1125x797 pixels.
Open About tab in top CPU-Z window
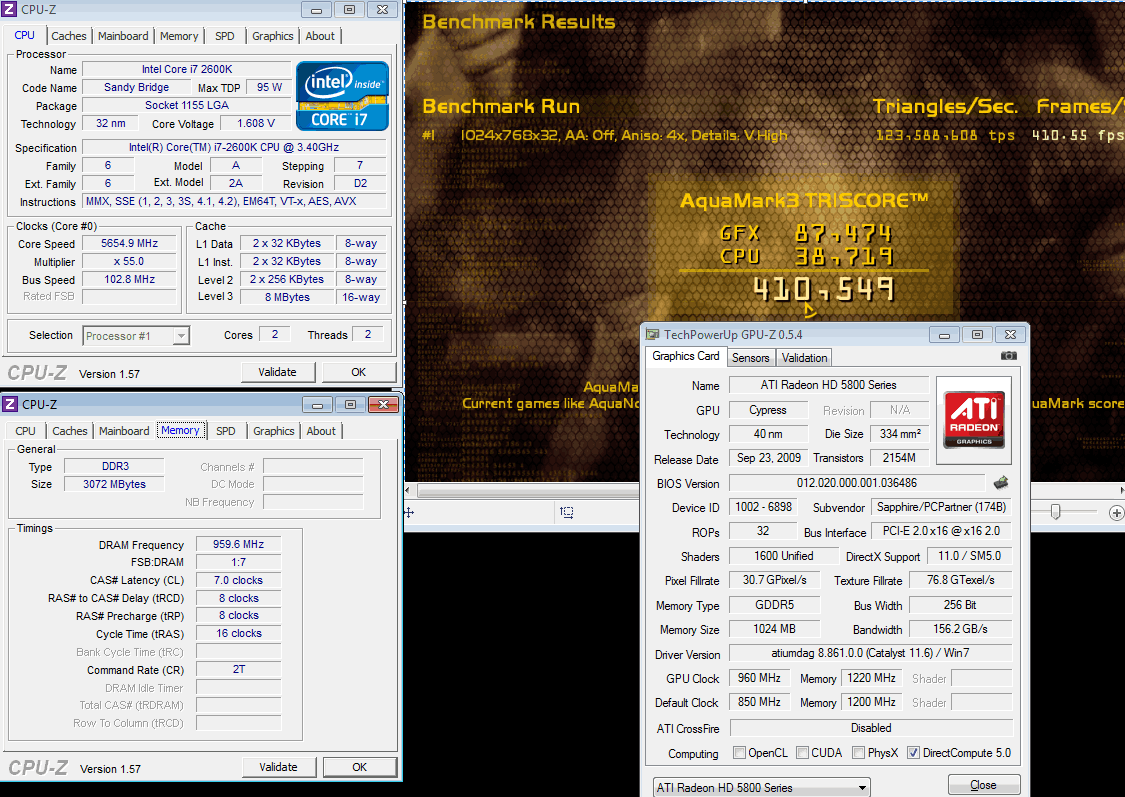click(x=320, y=36)
